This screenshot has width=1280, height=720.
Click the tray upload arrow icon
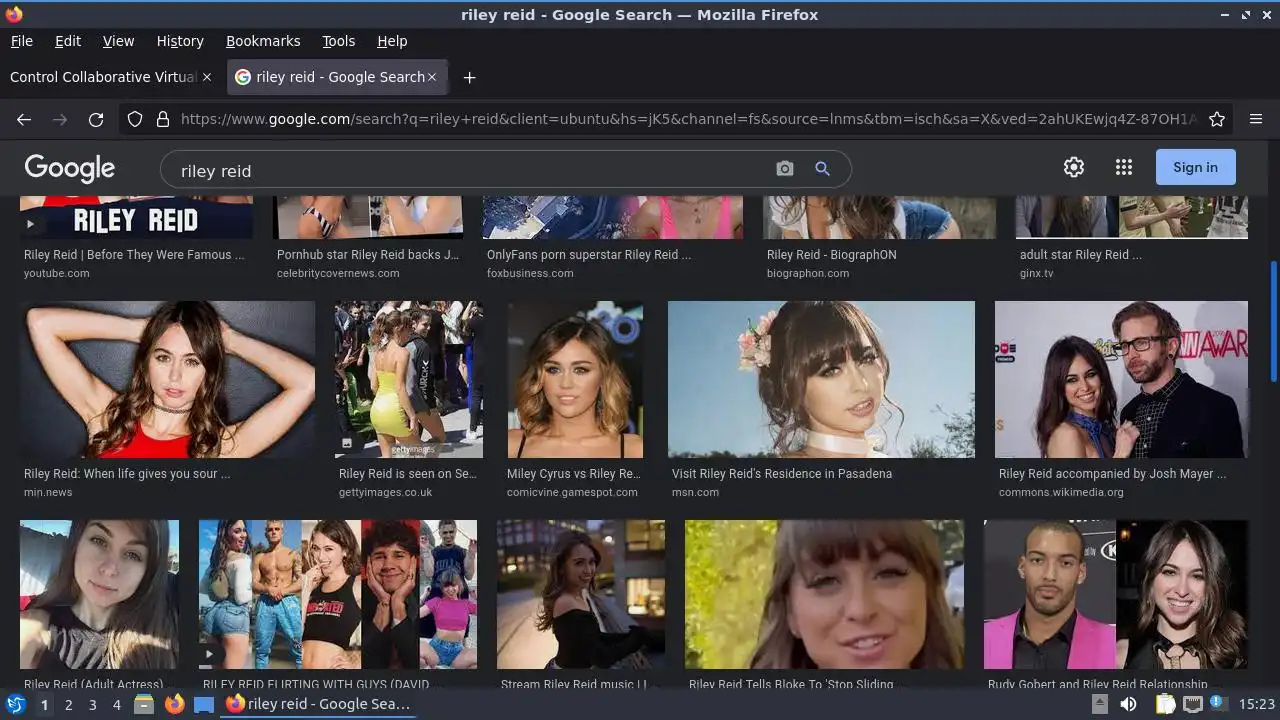1099,704
